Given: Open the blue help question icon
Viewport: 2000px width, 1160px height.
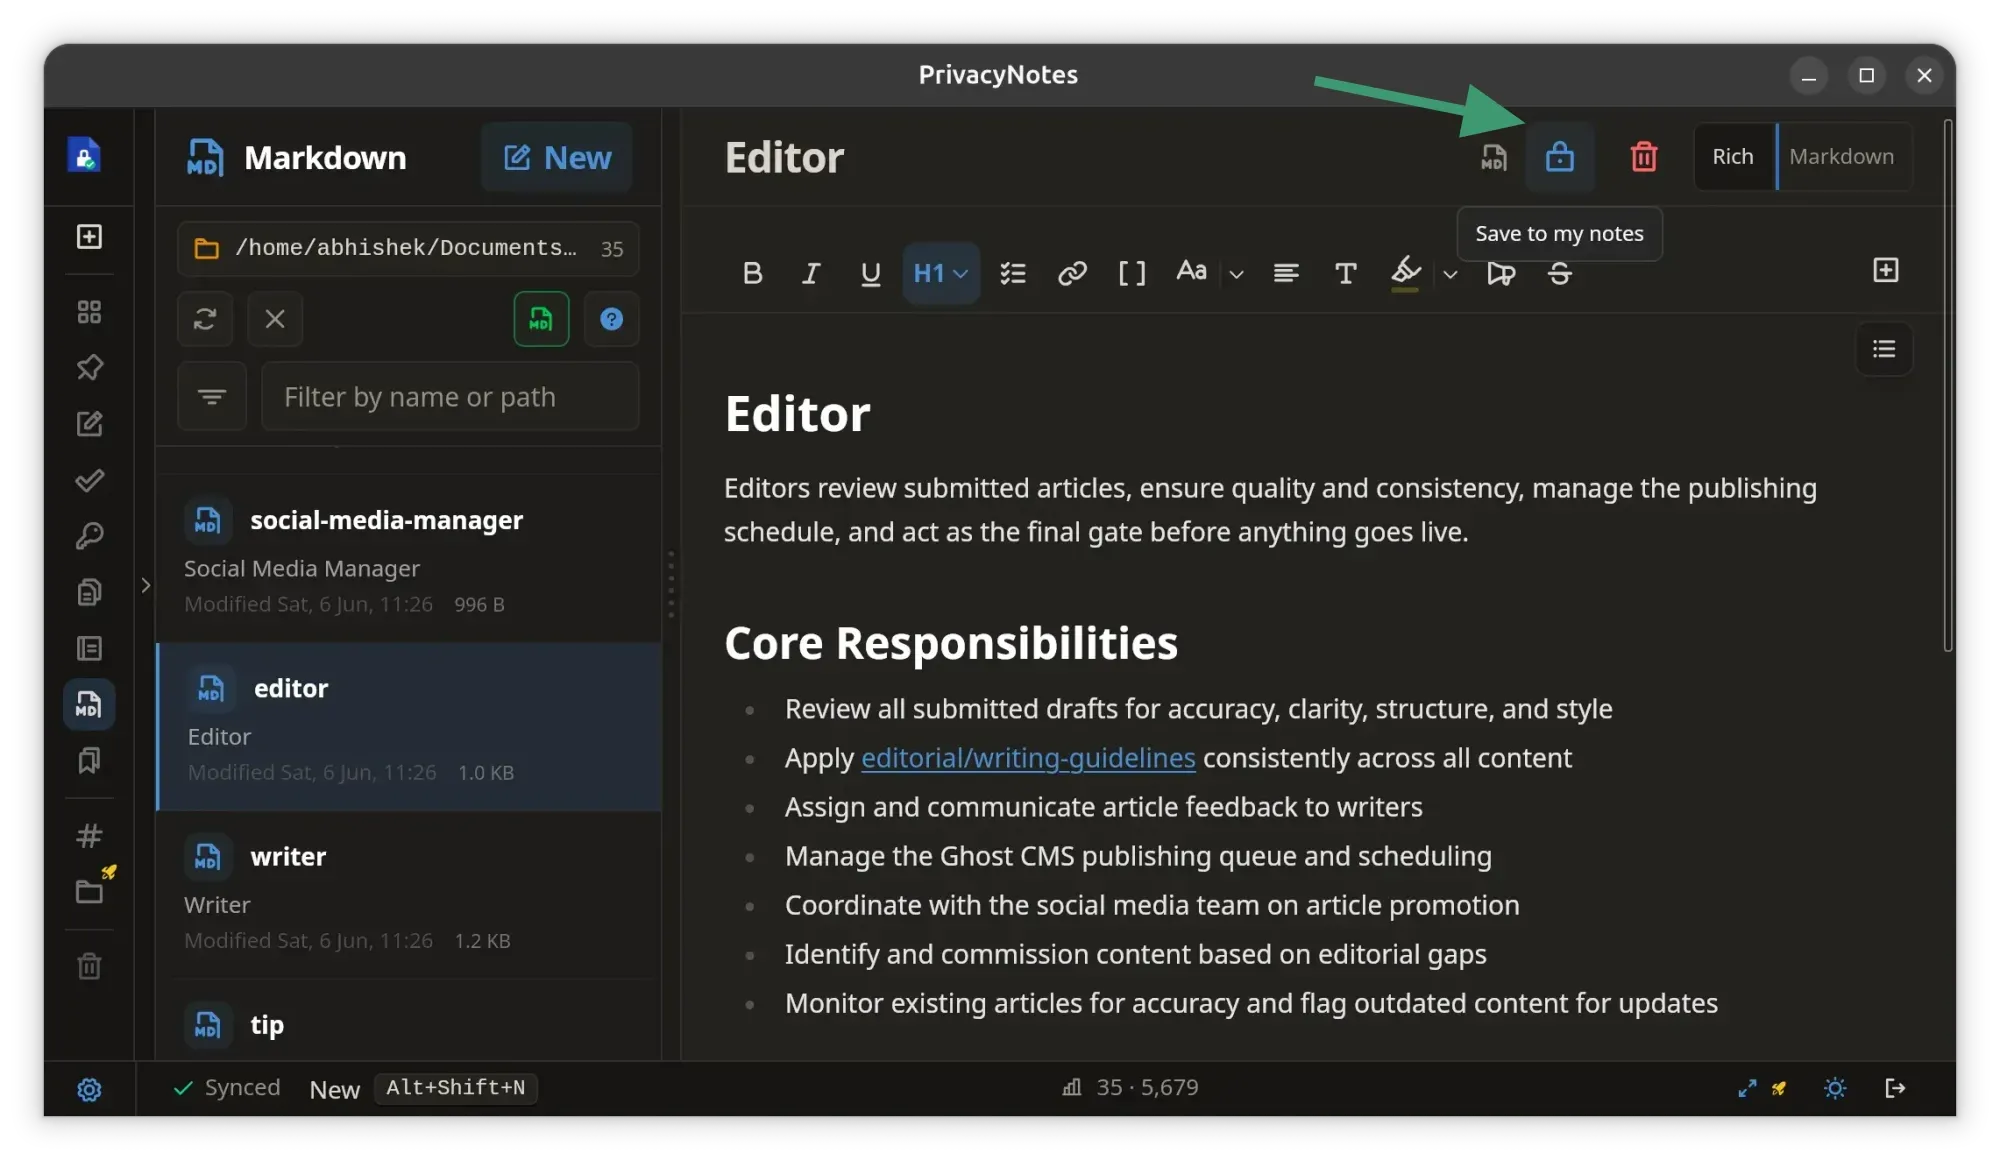Looking at the screenshot, I should [611, 319].
